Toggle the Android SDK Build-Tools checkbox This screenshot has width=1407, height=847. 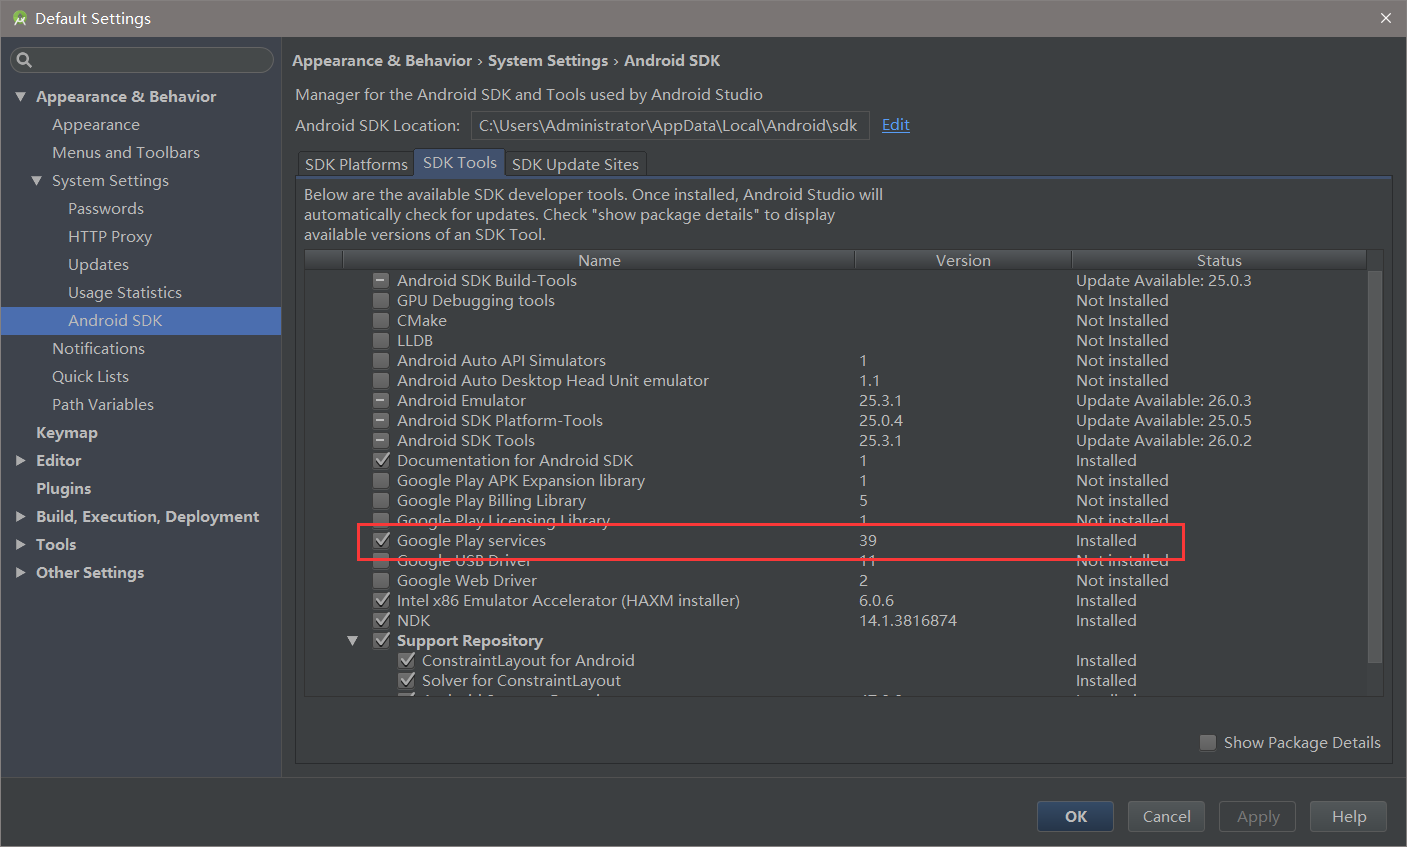[381, 281]
